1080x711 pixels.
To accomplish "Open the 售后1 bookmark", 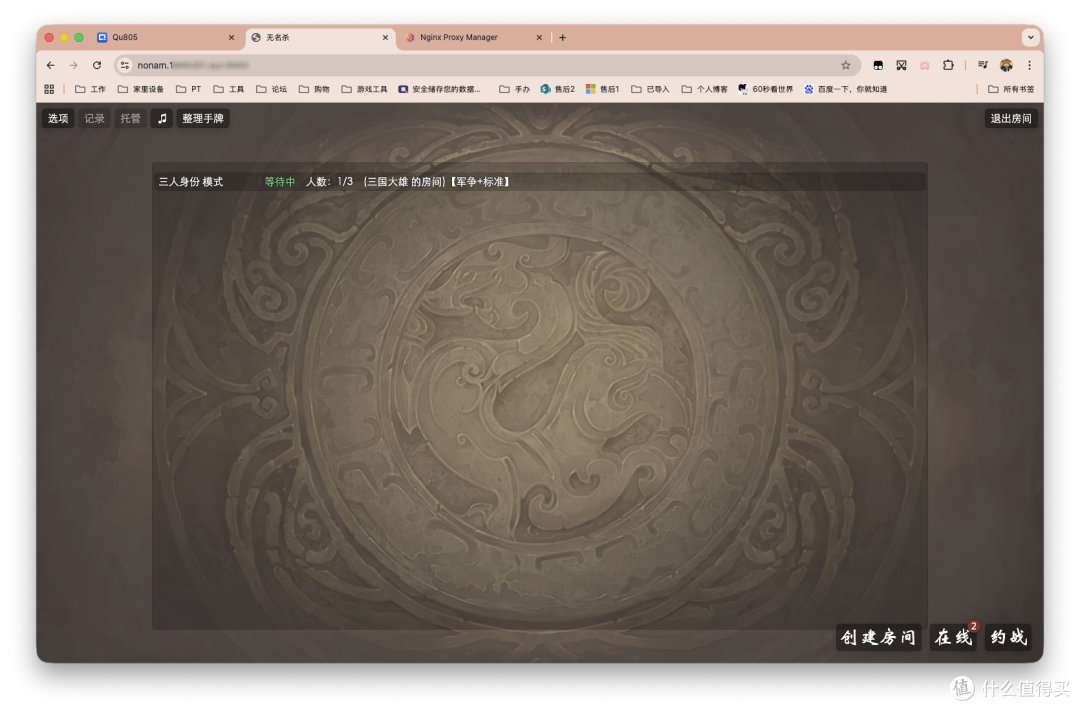I will pyautogui.click(x=603, y=89).
